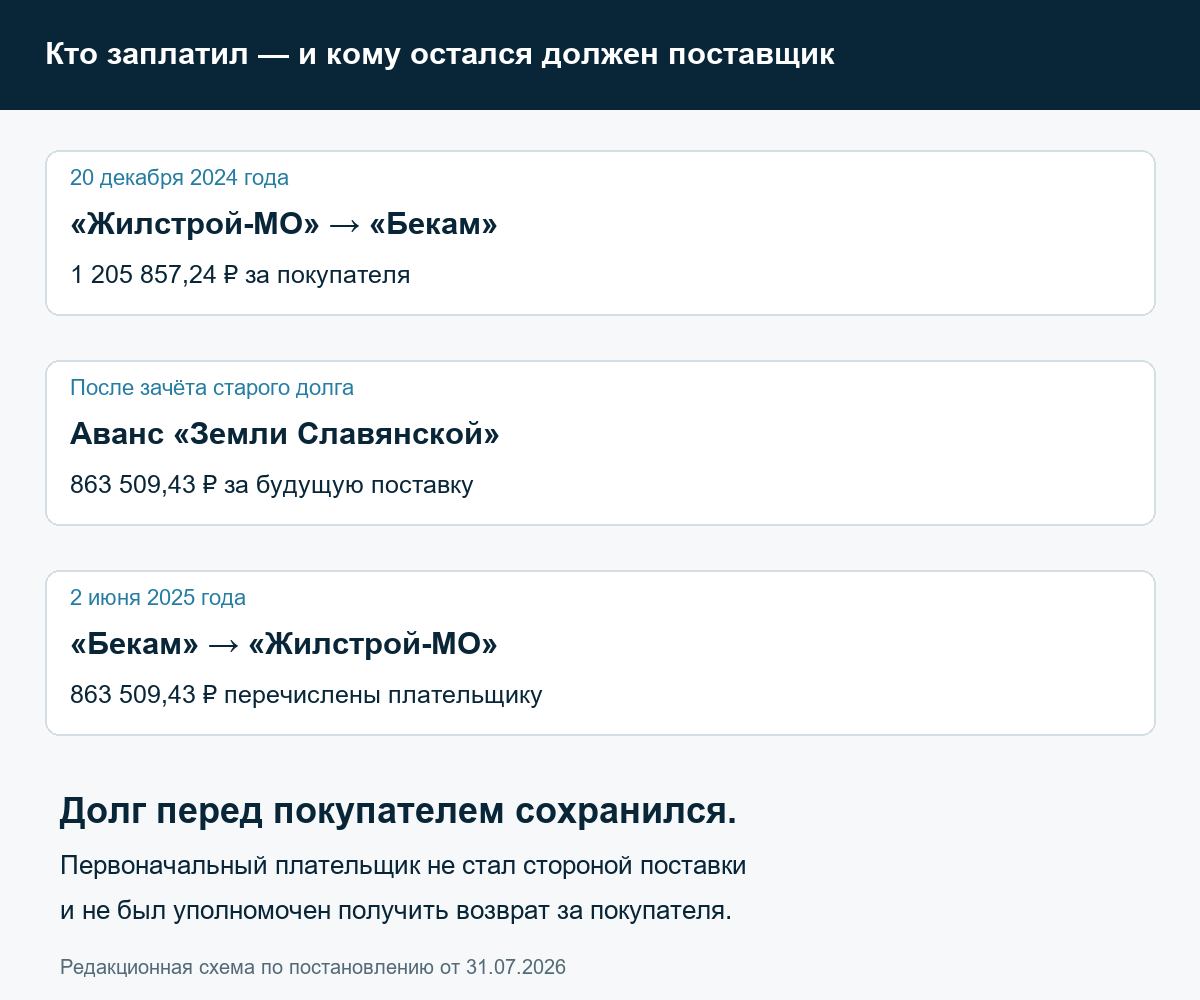
Task: Click the date "2 июня 2025 года"
Action: (158, 598)
